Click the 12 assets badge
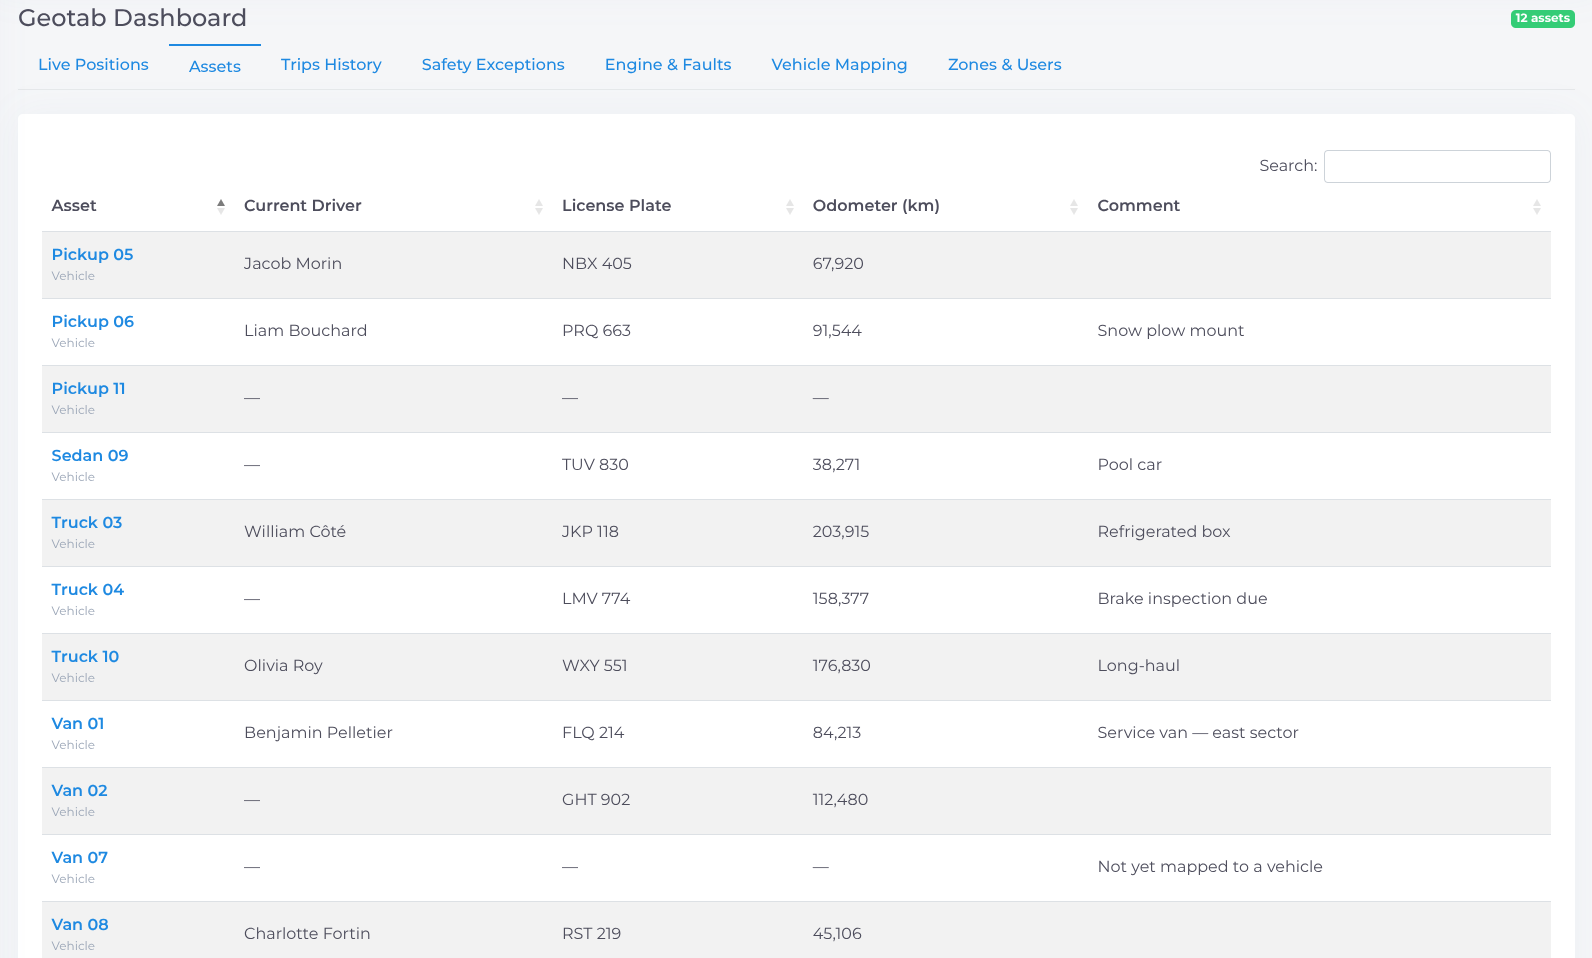 coord(1542,18)
